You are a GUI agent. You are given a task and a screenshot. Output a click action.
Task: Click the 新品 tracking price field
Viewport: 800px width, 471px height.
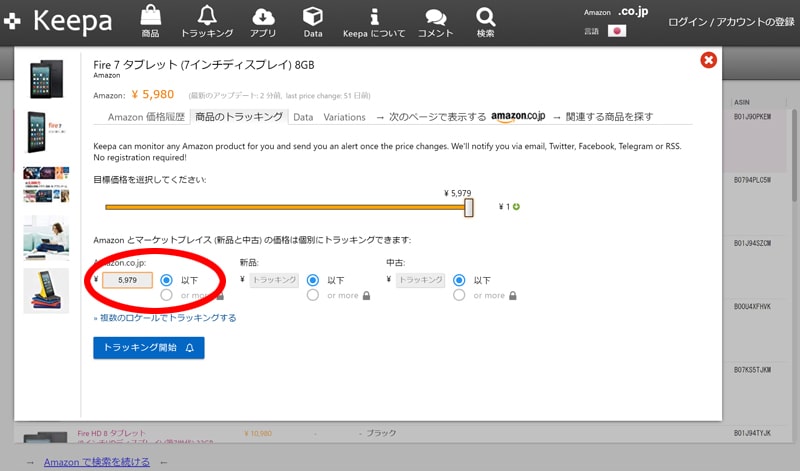274,280
